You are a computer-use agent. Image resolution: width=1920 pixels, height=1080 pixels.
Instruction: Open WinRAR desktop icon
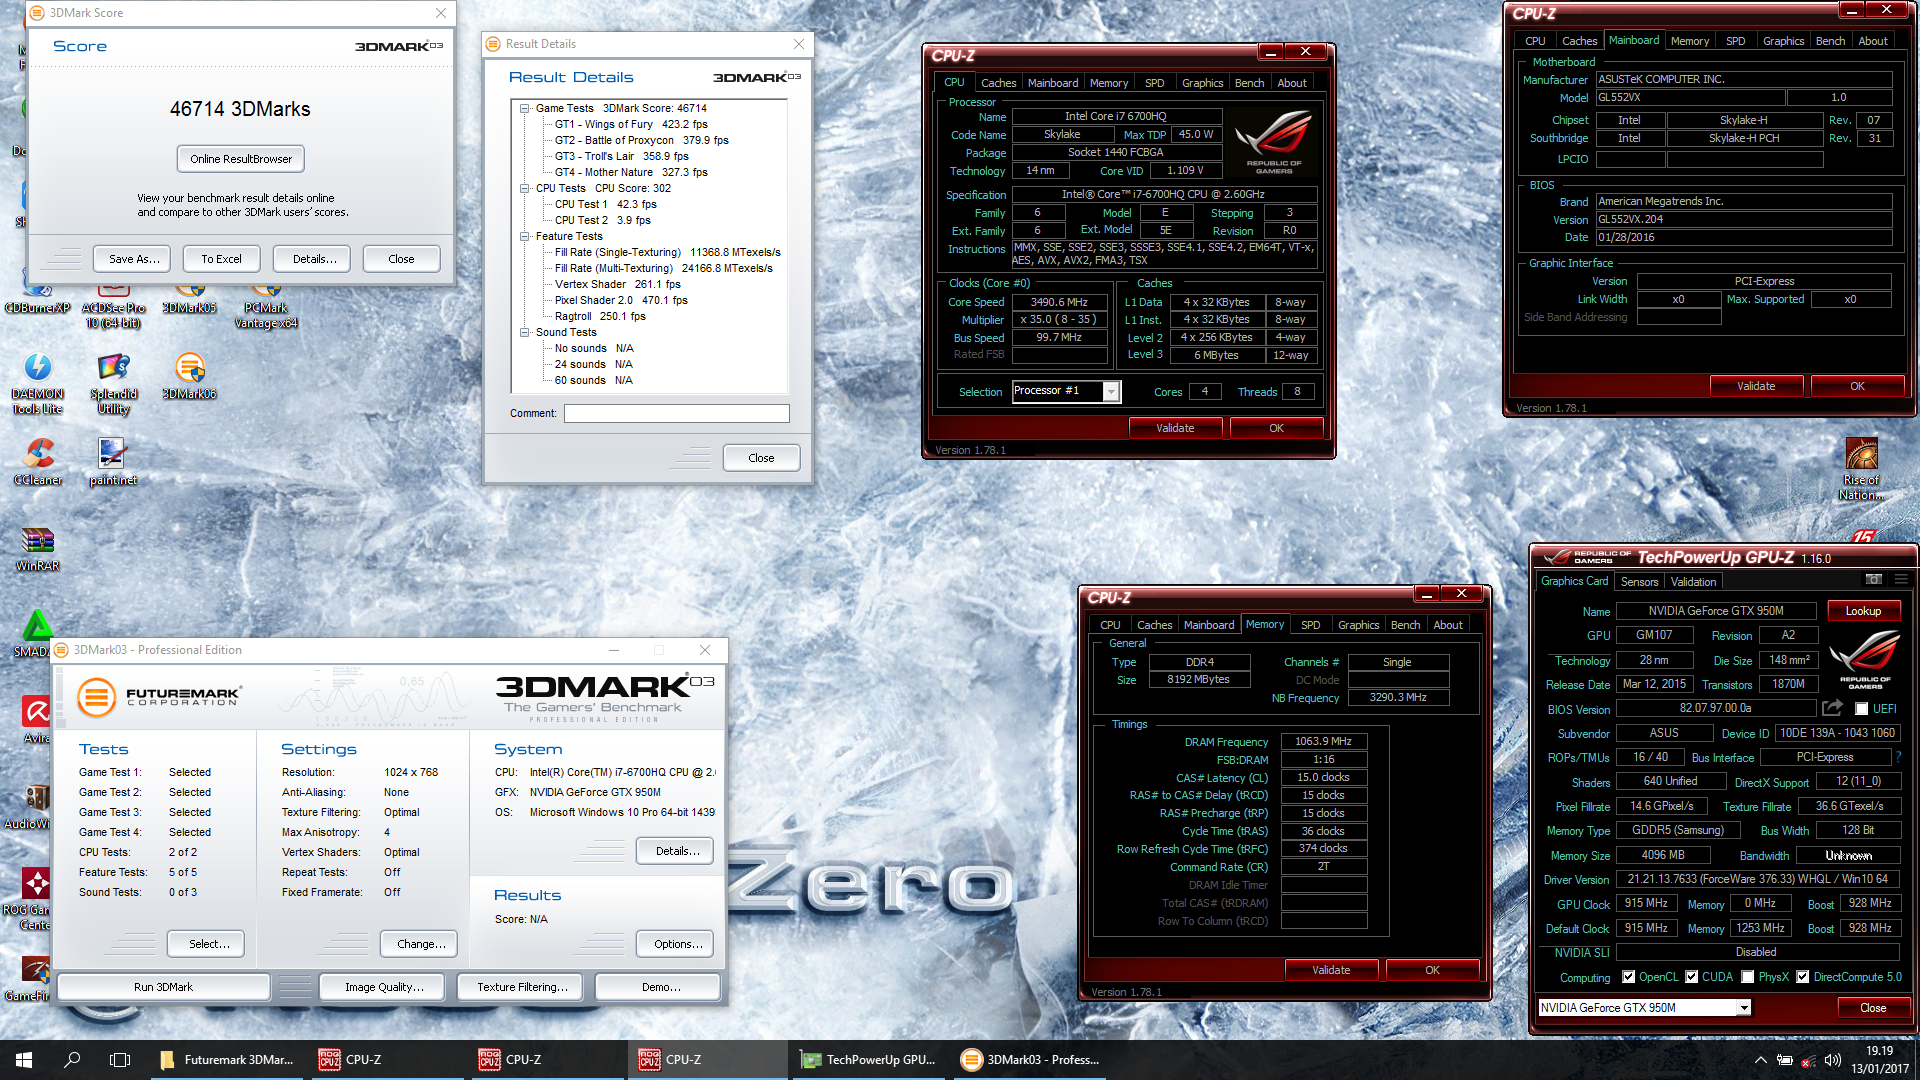pos(38,549)
